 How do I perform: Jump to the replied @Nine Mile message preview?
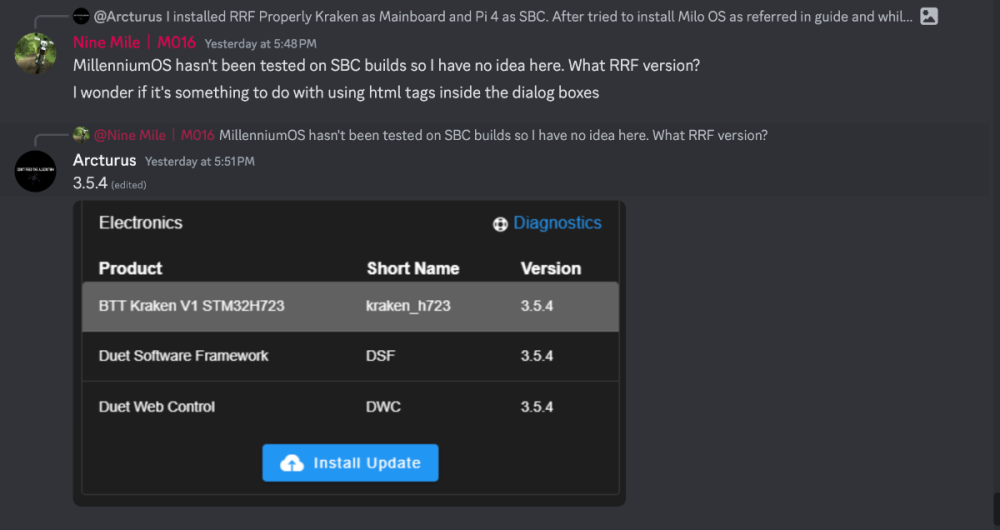[x=430, y=135]
